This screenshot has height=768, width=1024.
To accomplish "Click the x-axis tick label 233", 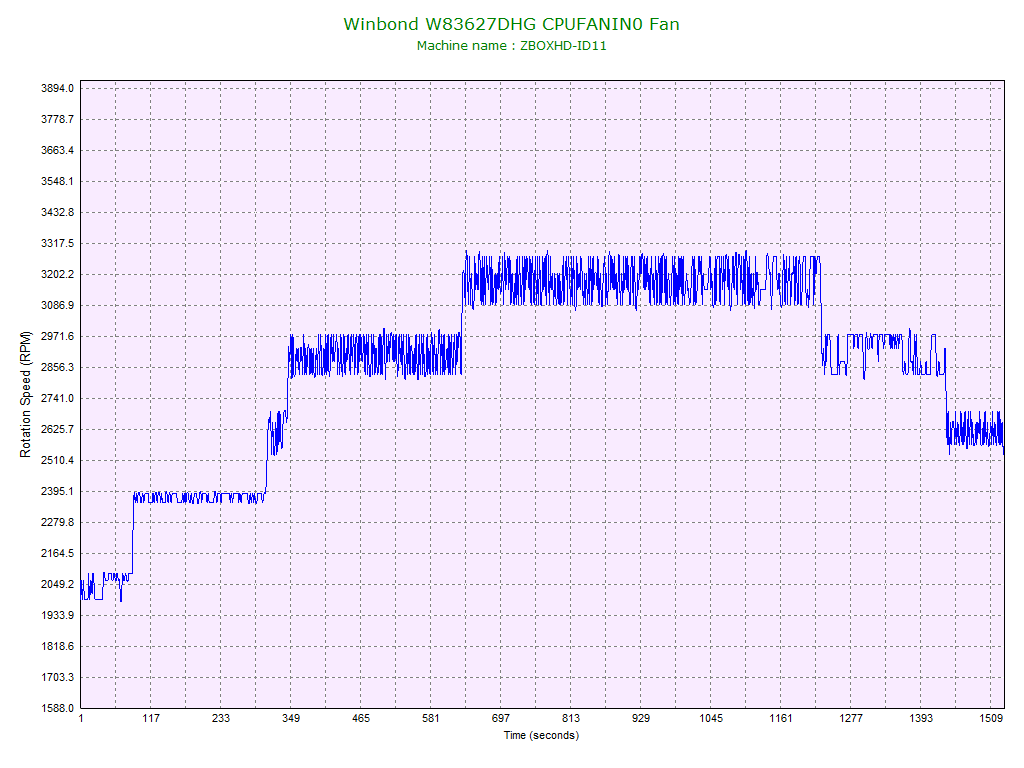I will click(x=221, y=718).
